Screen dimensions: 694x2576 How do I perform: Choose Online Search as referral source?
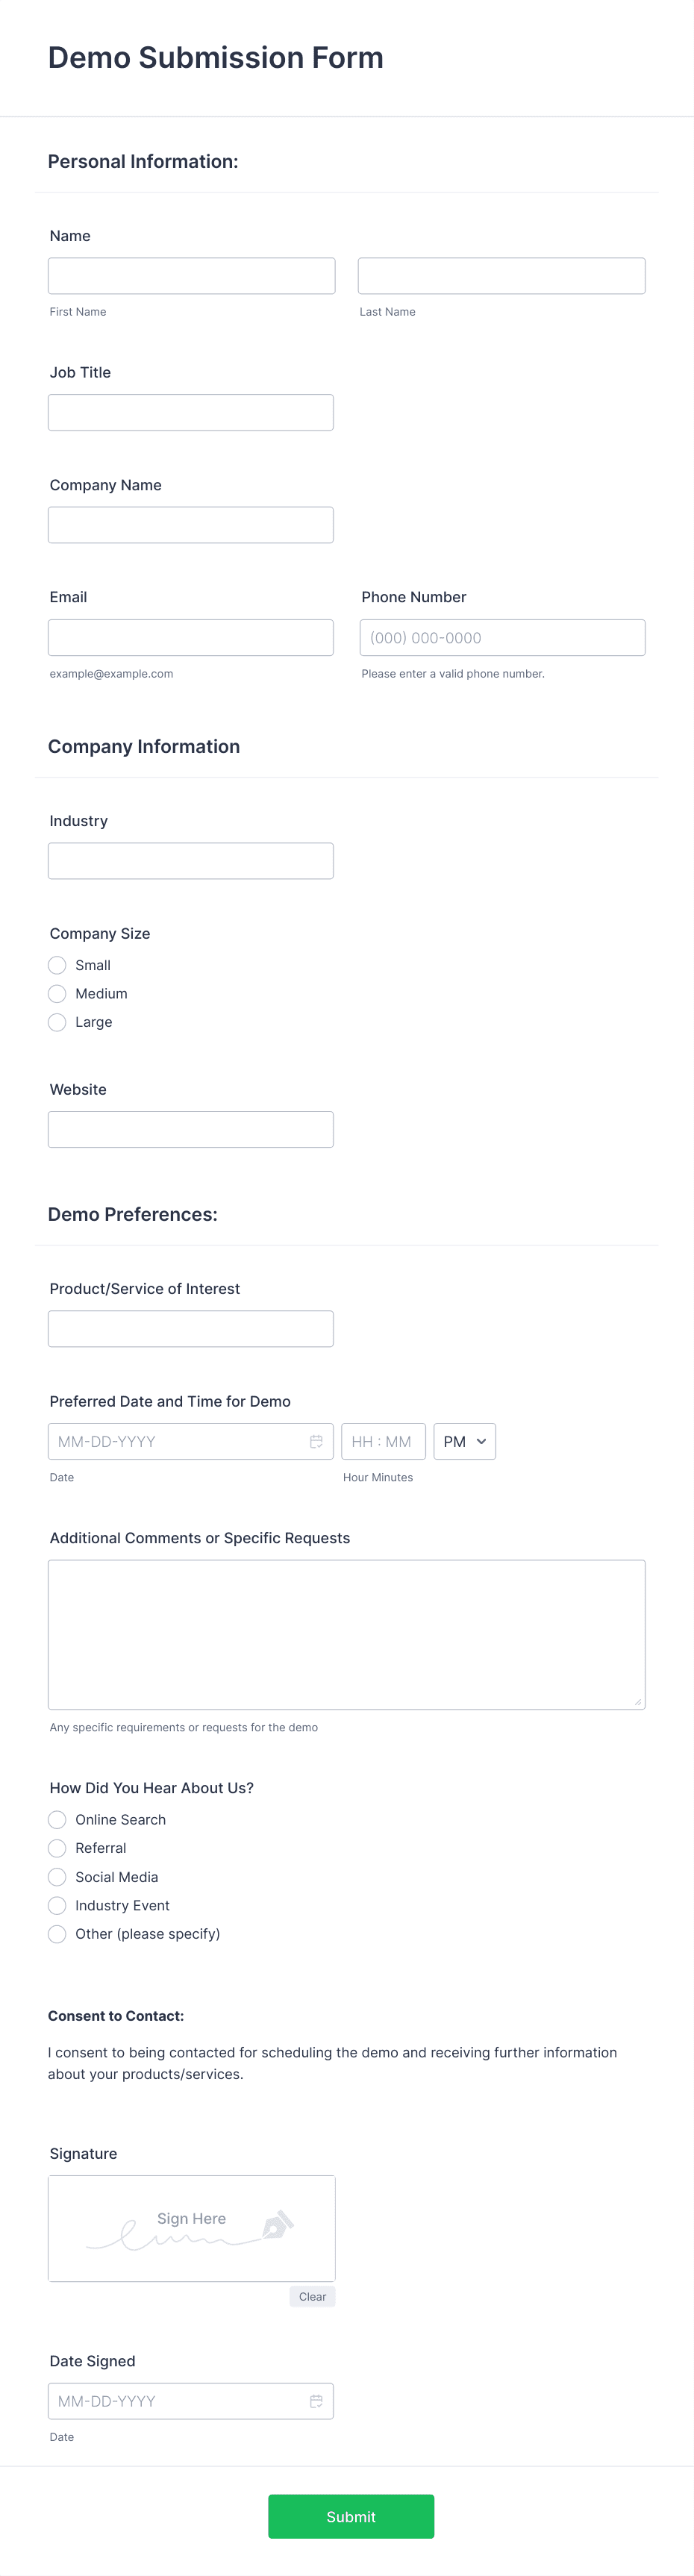[x=57, y=1819]
